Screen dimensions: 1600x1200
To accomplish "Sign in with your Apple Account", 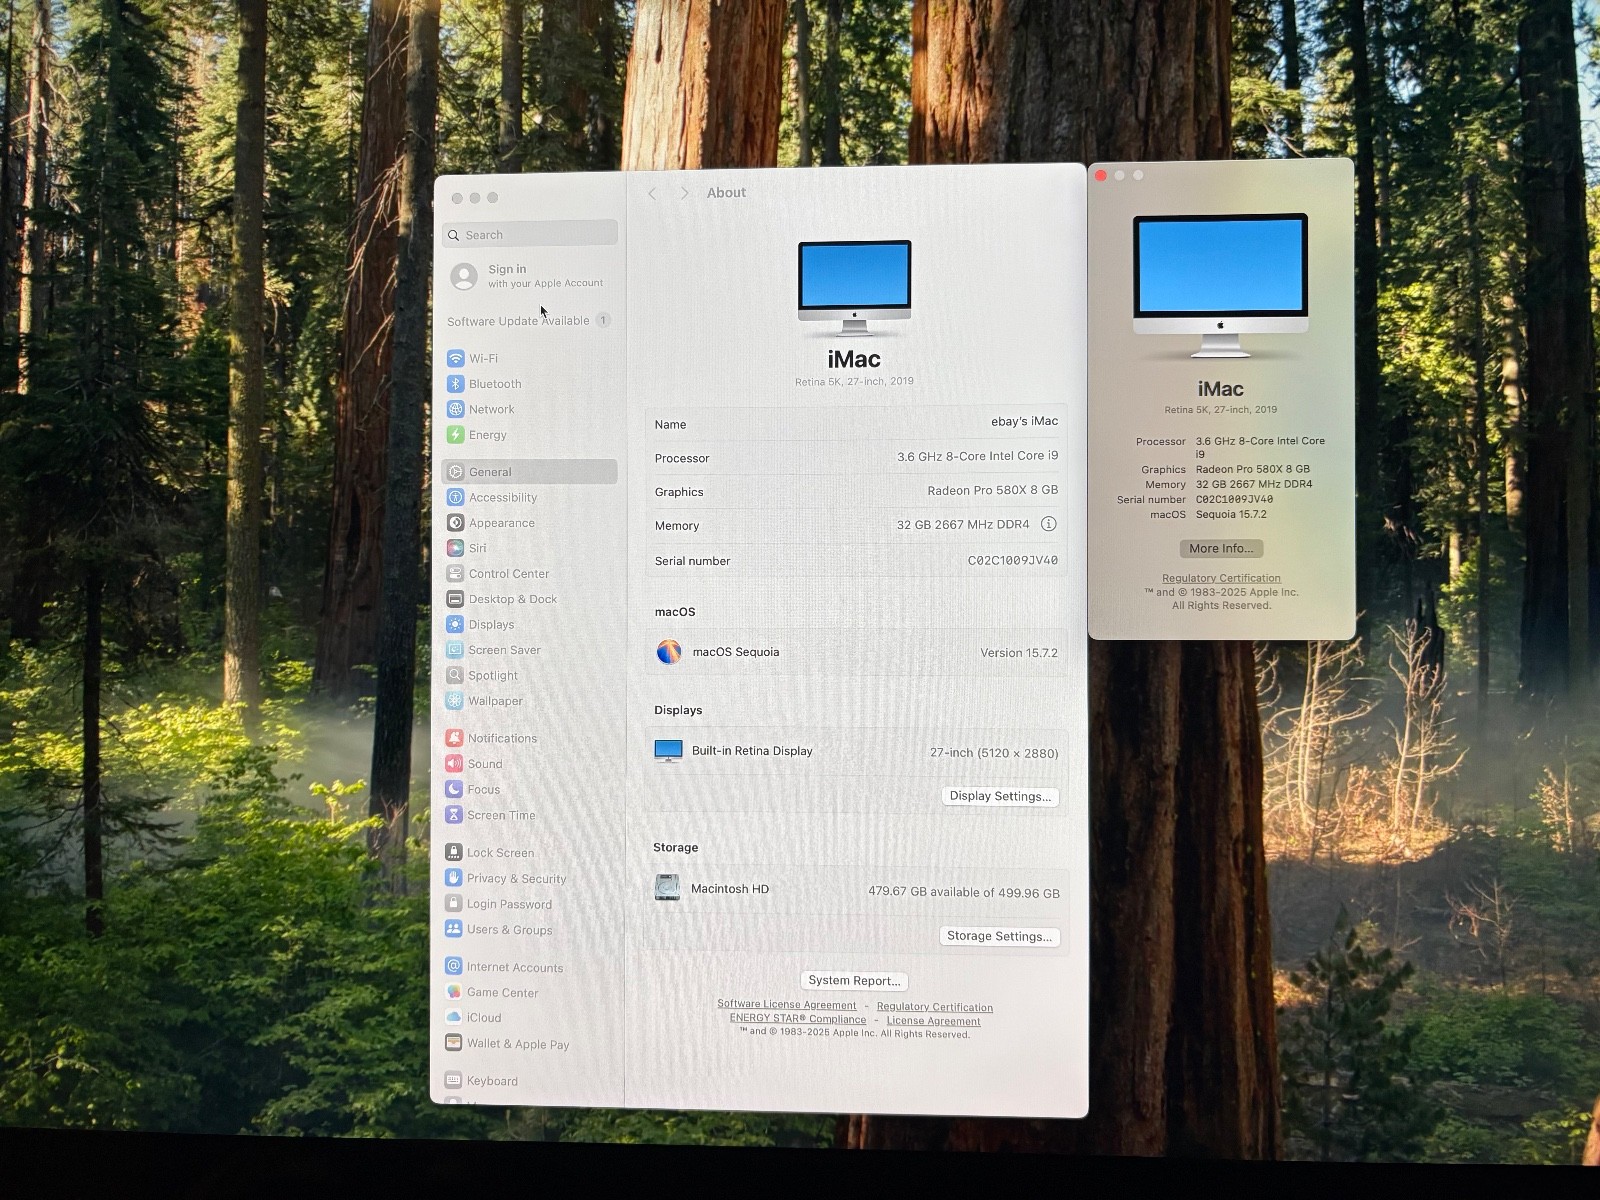I will pyautogui.click(x=528, y=276).
